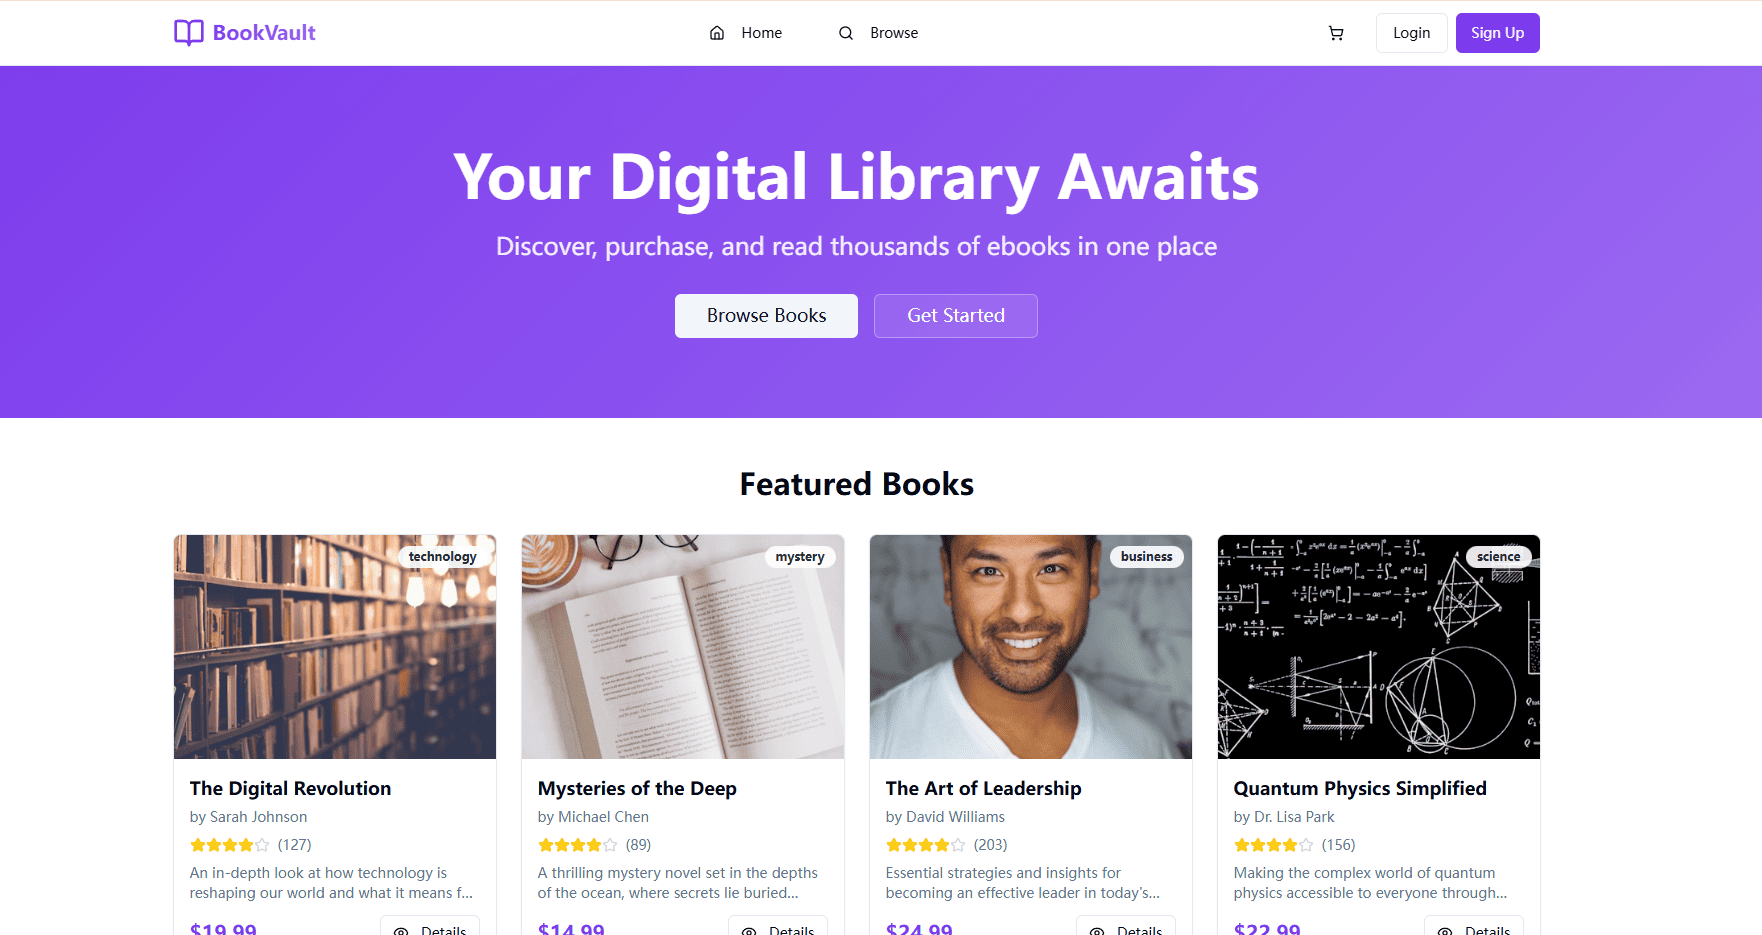Open the Browse menu item
This screenshot has width=1762, height=935.
point(879,33)
